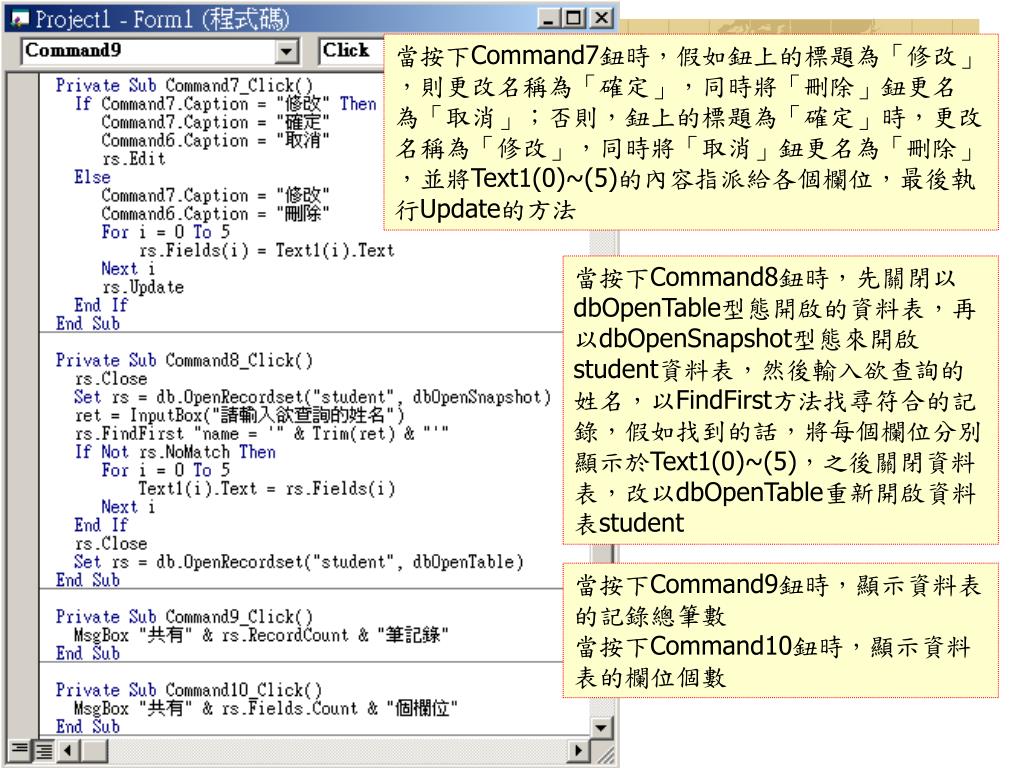This screenshot has width=1024, height=768.
Task: Open the Command9 object dropdown
Action: point(286,51)
